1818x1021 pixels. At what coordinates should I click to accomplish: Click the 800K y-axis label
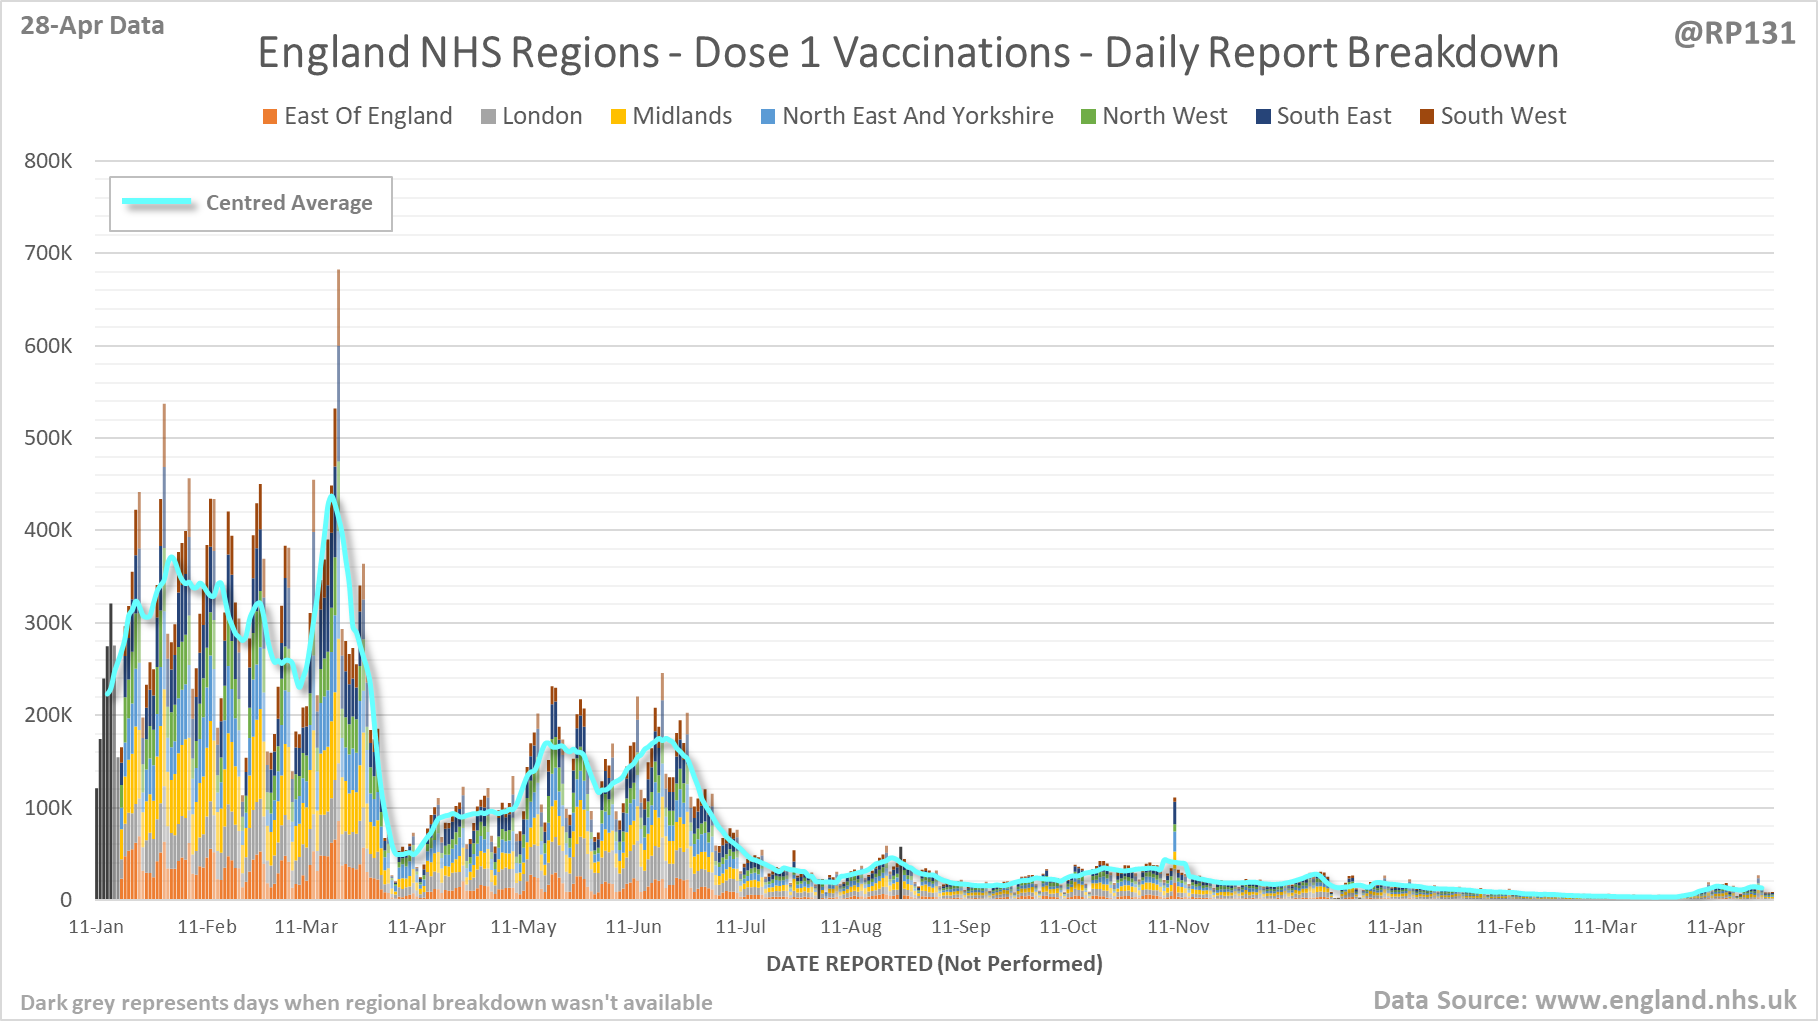pyautogui.click(x=48, y=161)
